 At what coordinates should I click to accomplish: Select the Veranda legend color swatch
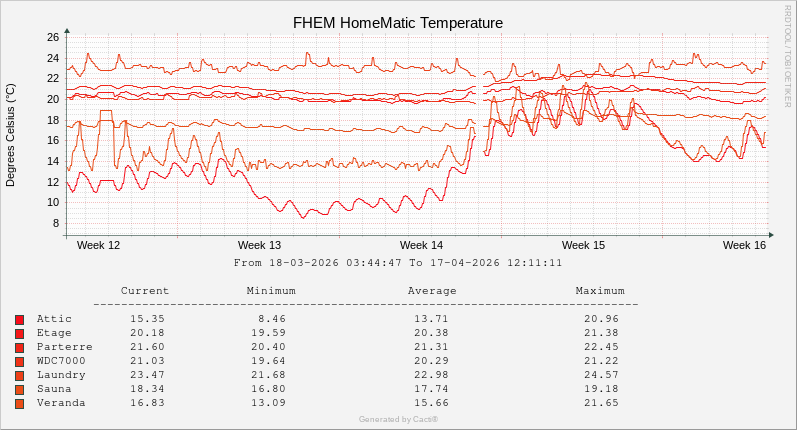pyautogui.click(x=19, y=403)
